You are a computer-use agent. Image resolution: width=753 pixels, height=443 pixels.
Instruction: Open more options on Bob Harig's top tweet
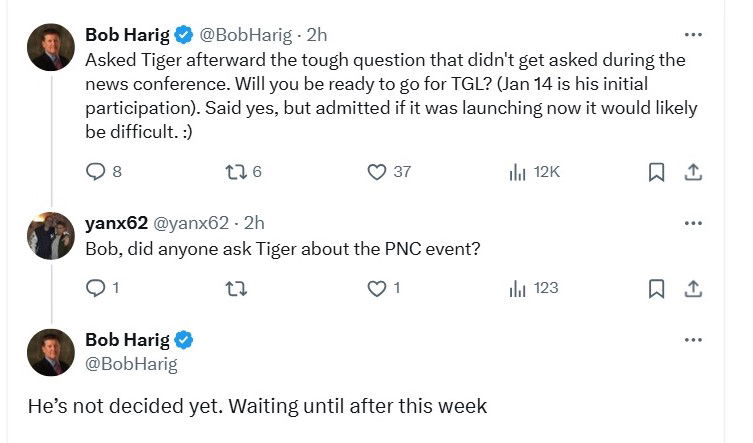pos(692,35)
